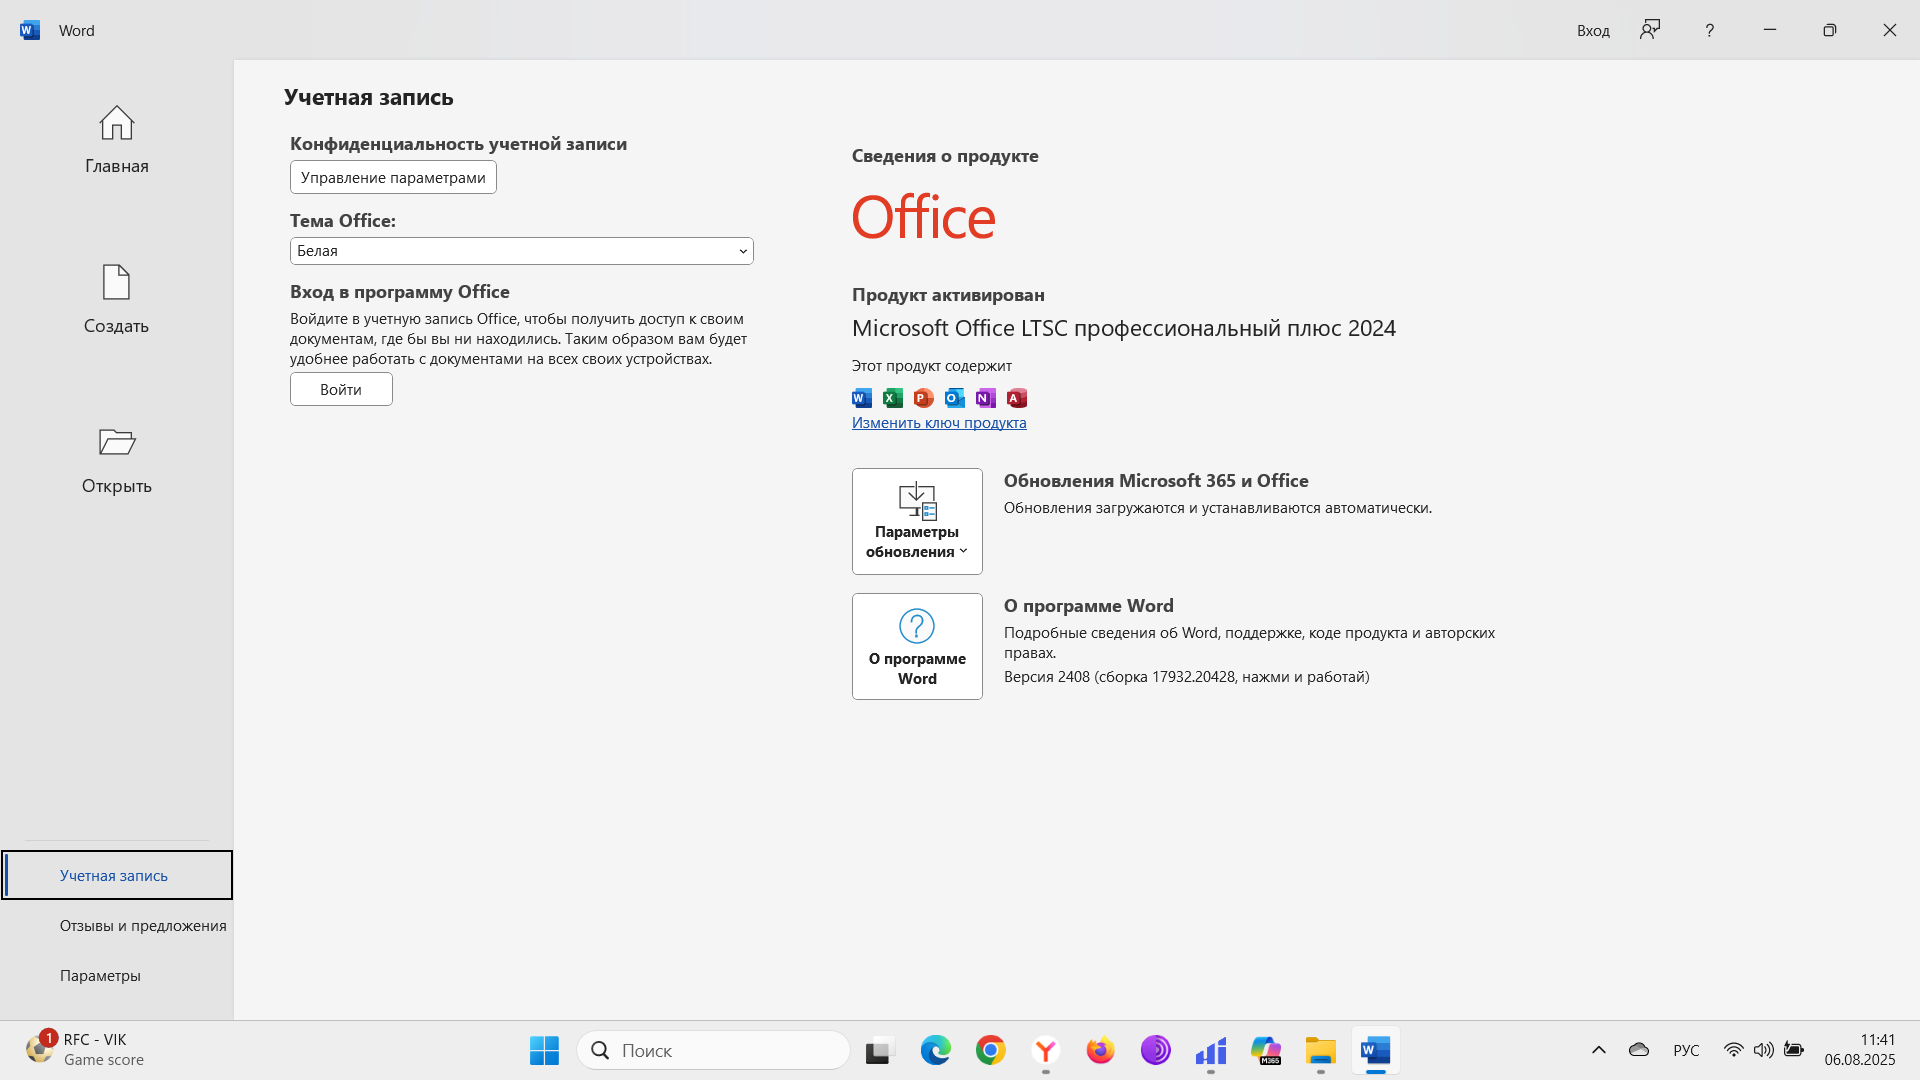Click the Word taskbar icon

[1375, 1050]
